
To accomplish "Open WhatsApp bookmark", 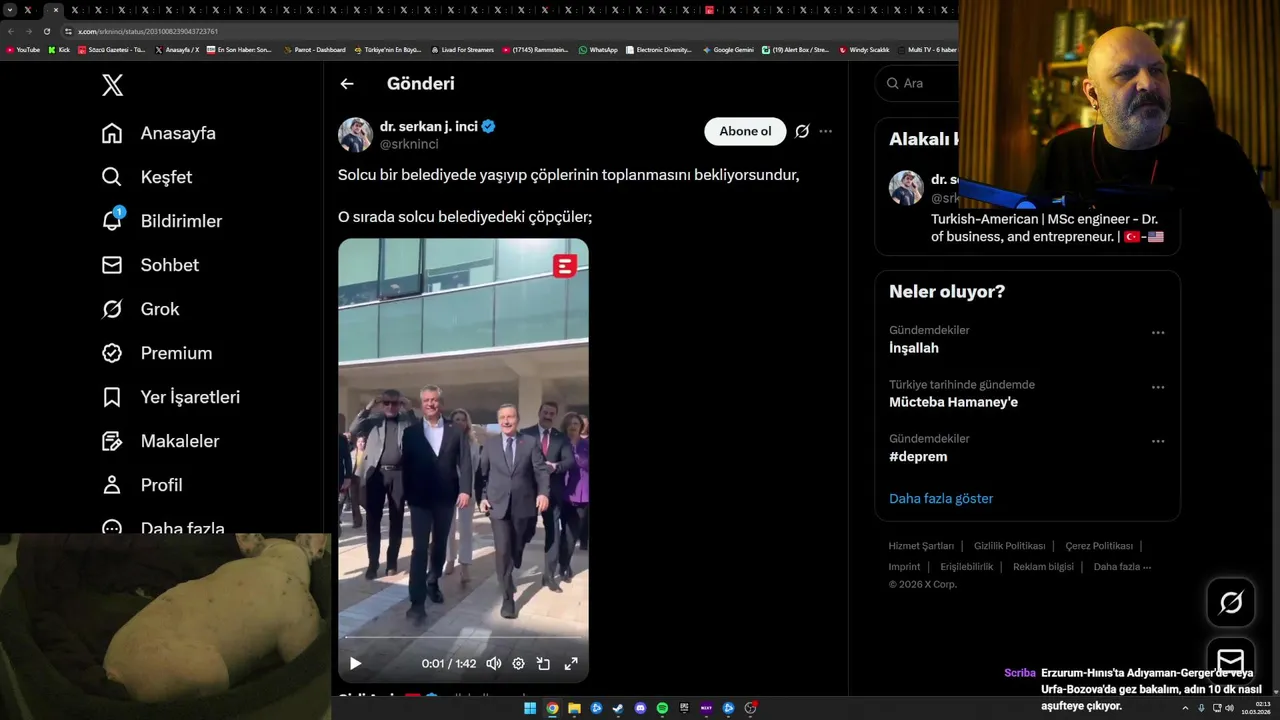I will pos(598,49).
